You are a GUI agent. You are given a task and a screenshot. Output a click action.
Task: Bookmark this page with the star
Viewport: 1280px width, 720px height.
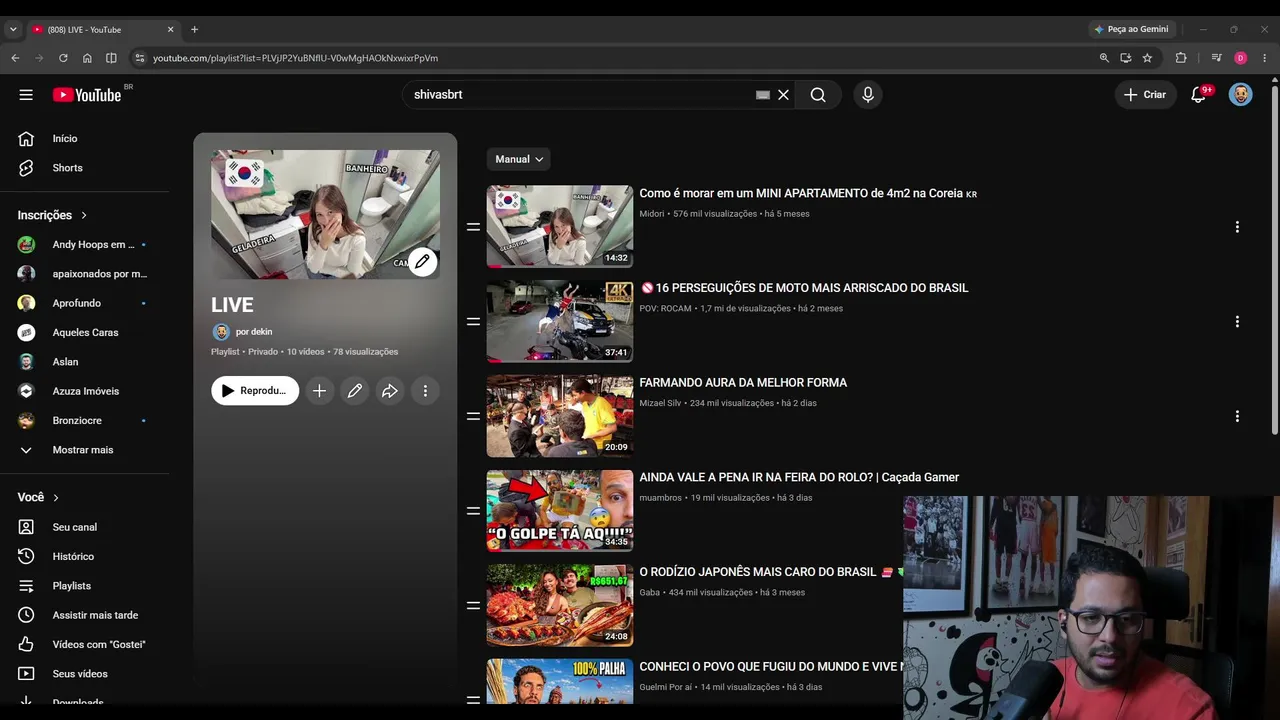click(1147, 58)
